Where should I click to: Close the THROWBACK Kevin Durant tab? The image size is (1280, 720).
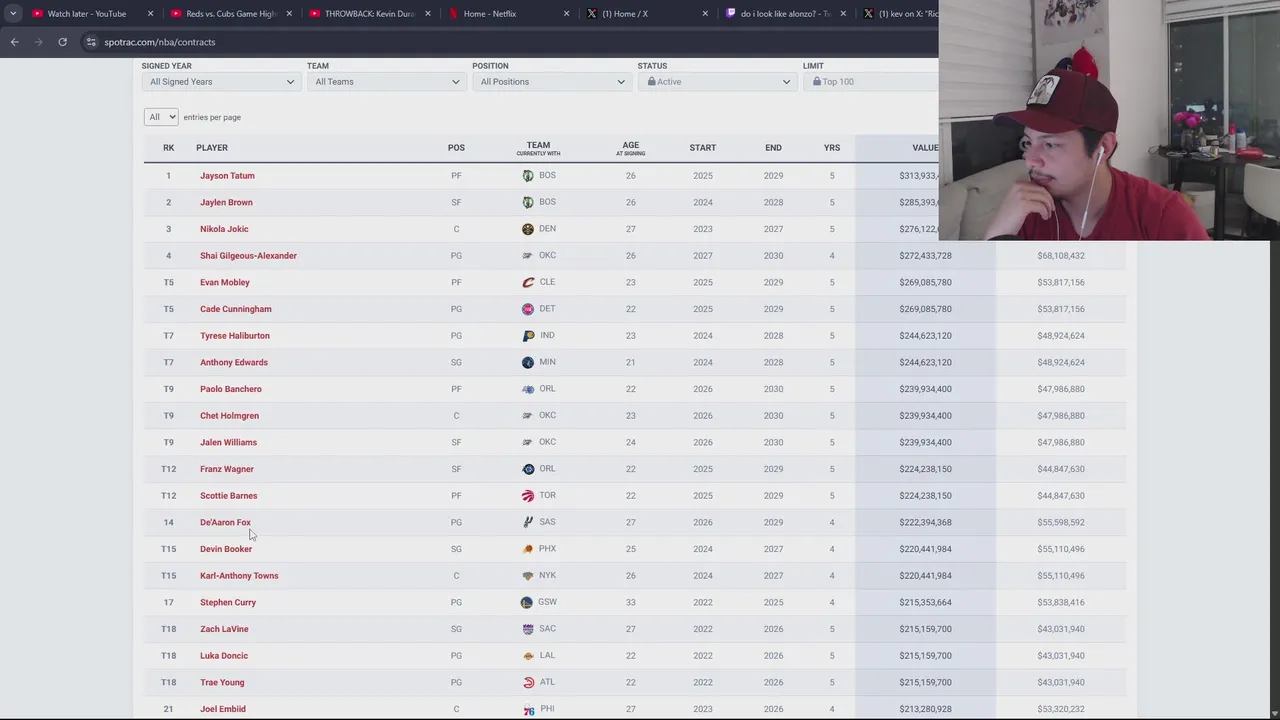click(428, 14)
